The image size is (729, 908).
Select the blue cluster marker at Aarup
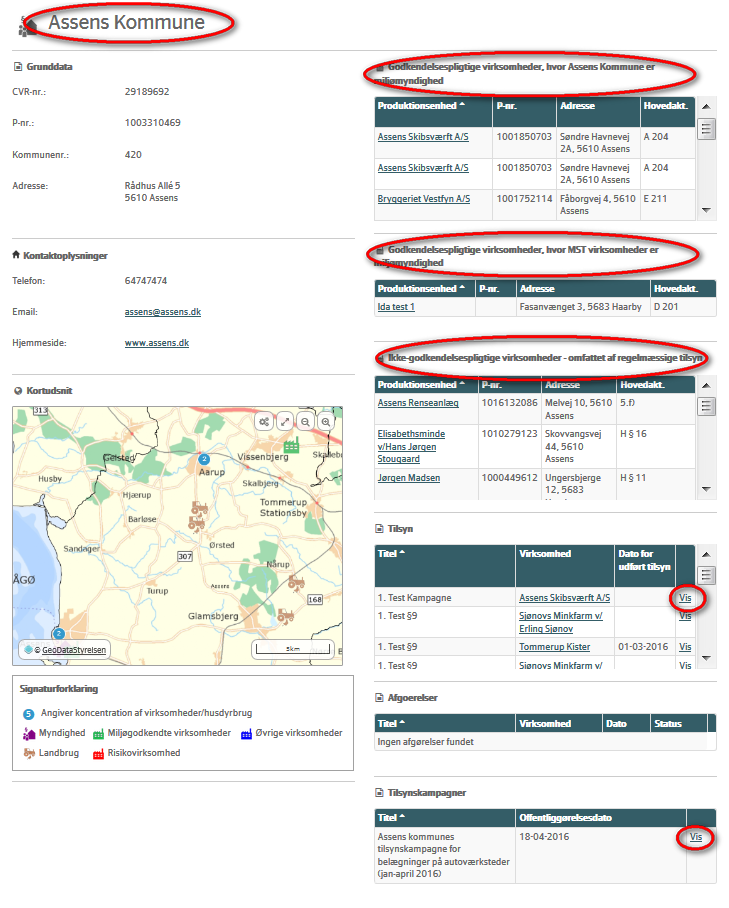[x=204, y=459]
